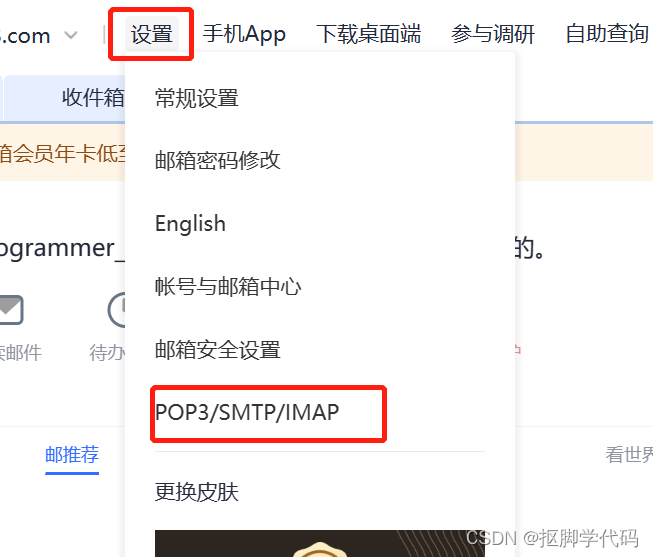Image resolution: width=653 pixels, height=557 pixels.
Task: Select the 邮推荐 tab
Action: point(72,455)
